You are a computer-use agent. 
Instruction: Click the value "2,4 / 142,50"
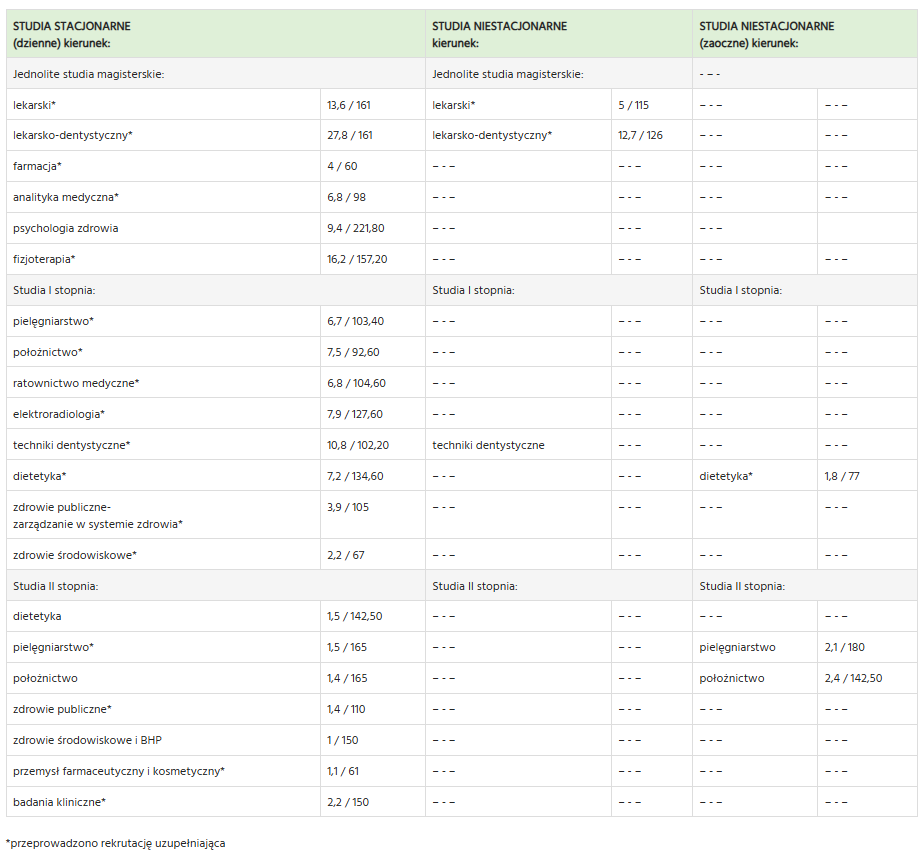pyautogui.click(x=853, y=678)
